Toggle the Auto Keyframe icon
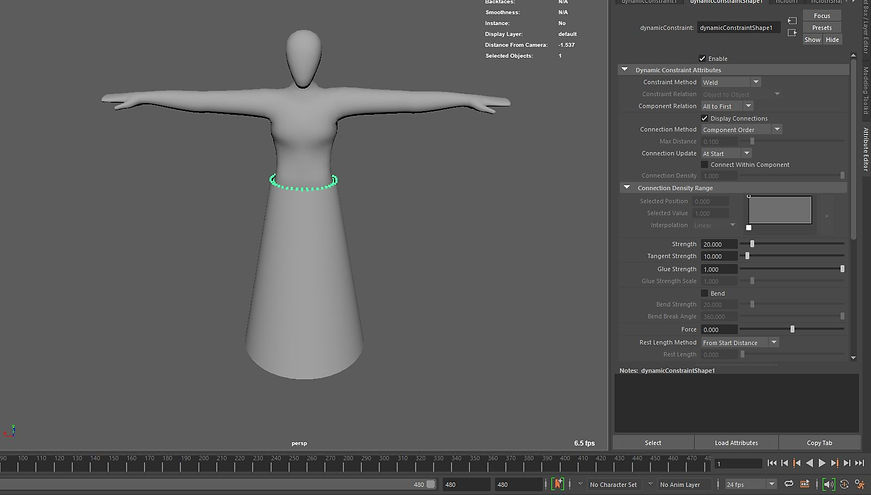The image size is (871, 495). (558, 484)
